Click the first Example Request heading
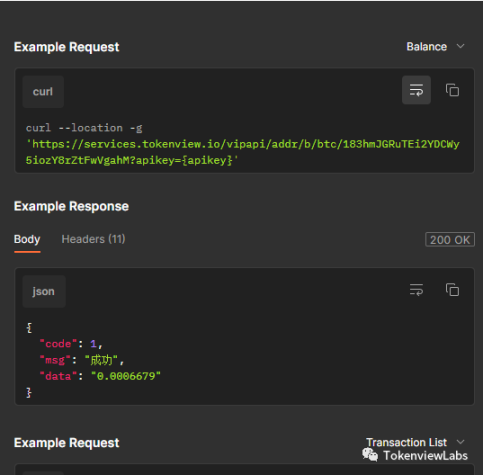 tap(67, 47)
